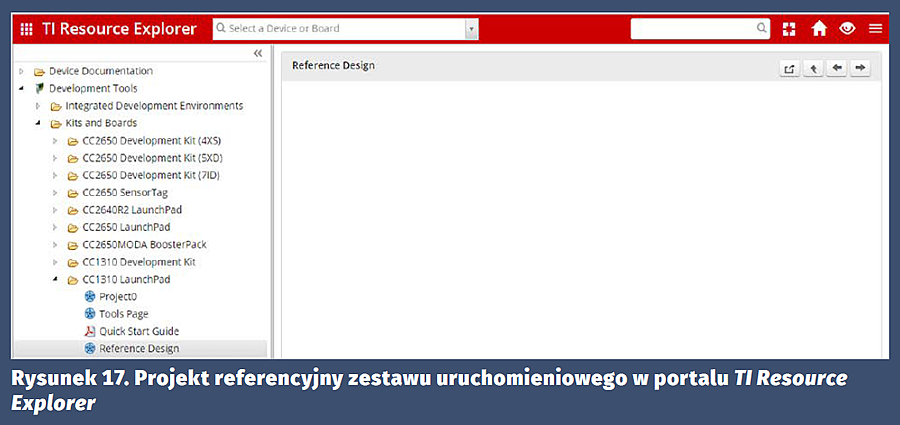Go forward with the right arrow button
Image resolution: width=900 pixels, height=425 pixels.
tap(860, 69)
